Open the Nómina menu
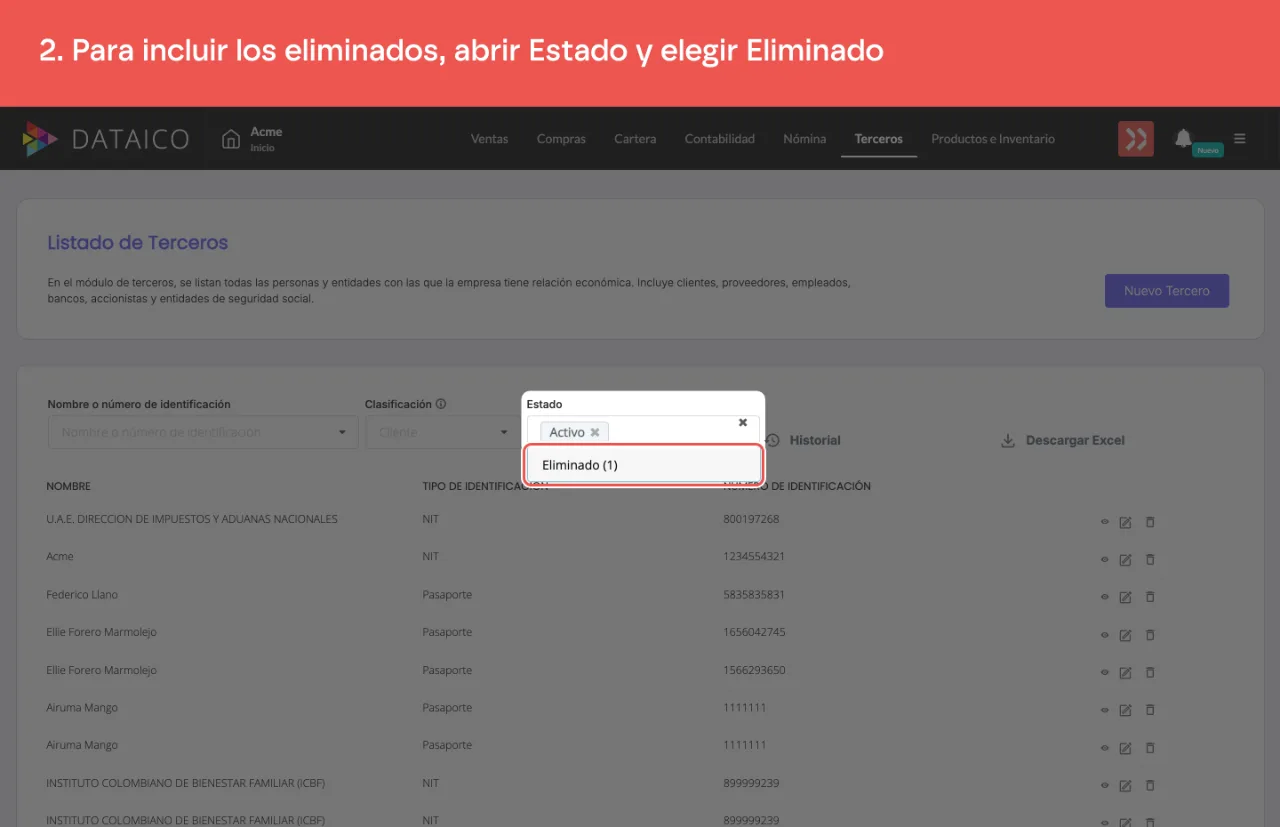 click(805, 139)
